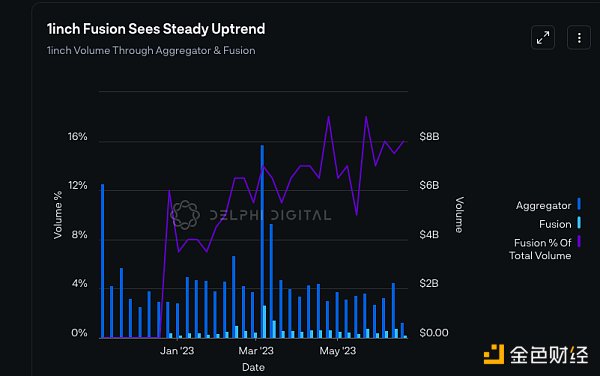The image size is (600, 376).
Task: Click the gold logo icon bottom-right
Action: [494, 354]
